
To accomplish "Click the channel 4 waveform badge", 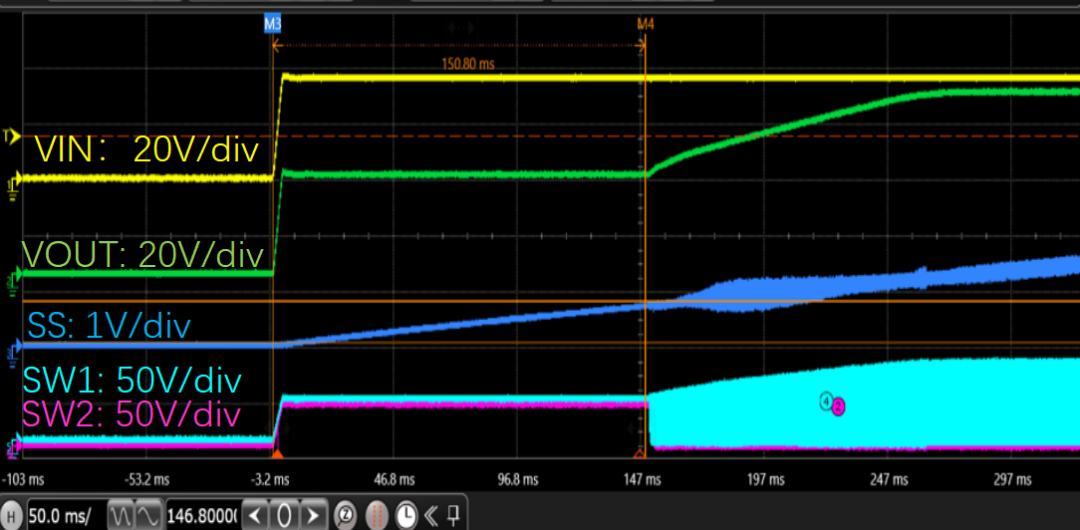I will (x=827, y=401).
